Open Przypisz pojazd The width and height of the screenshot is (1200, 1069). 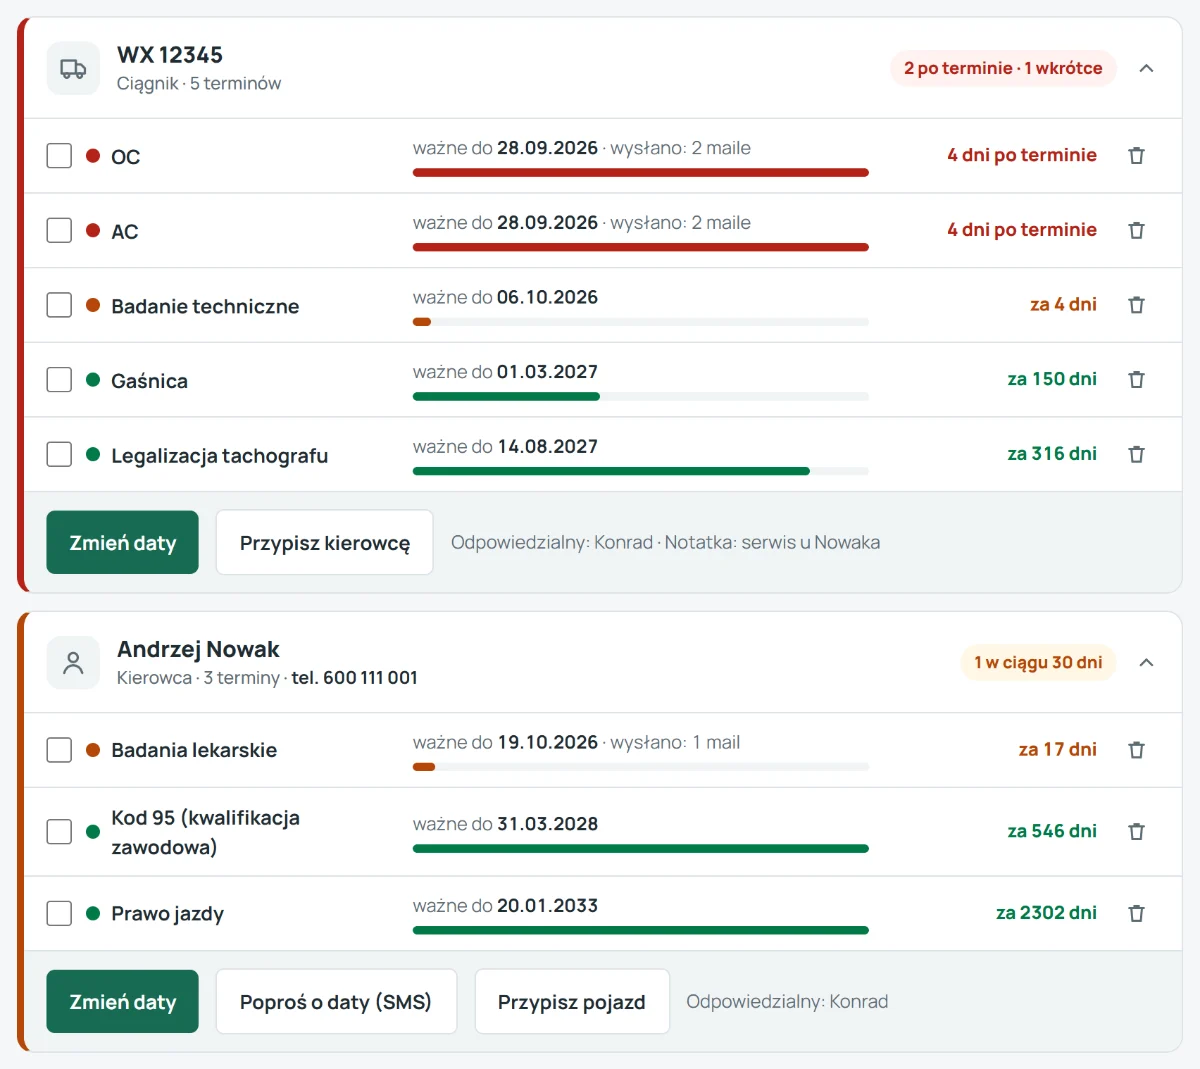(x=572, y=1002)
